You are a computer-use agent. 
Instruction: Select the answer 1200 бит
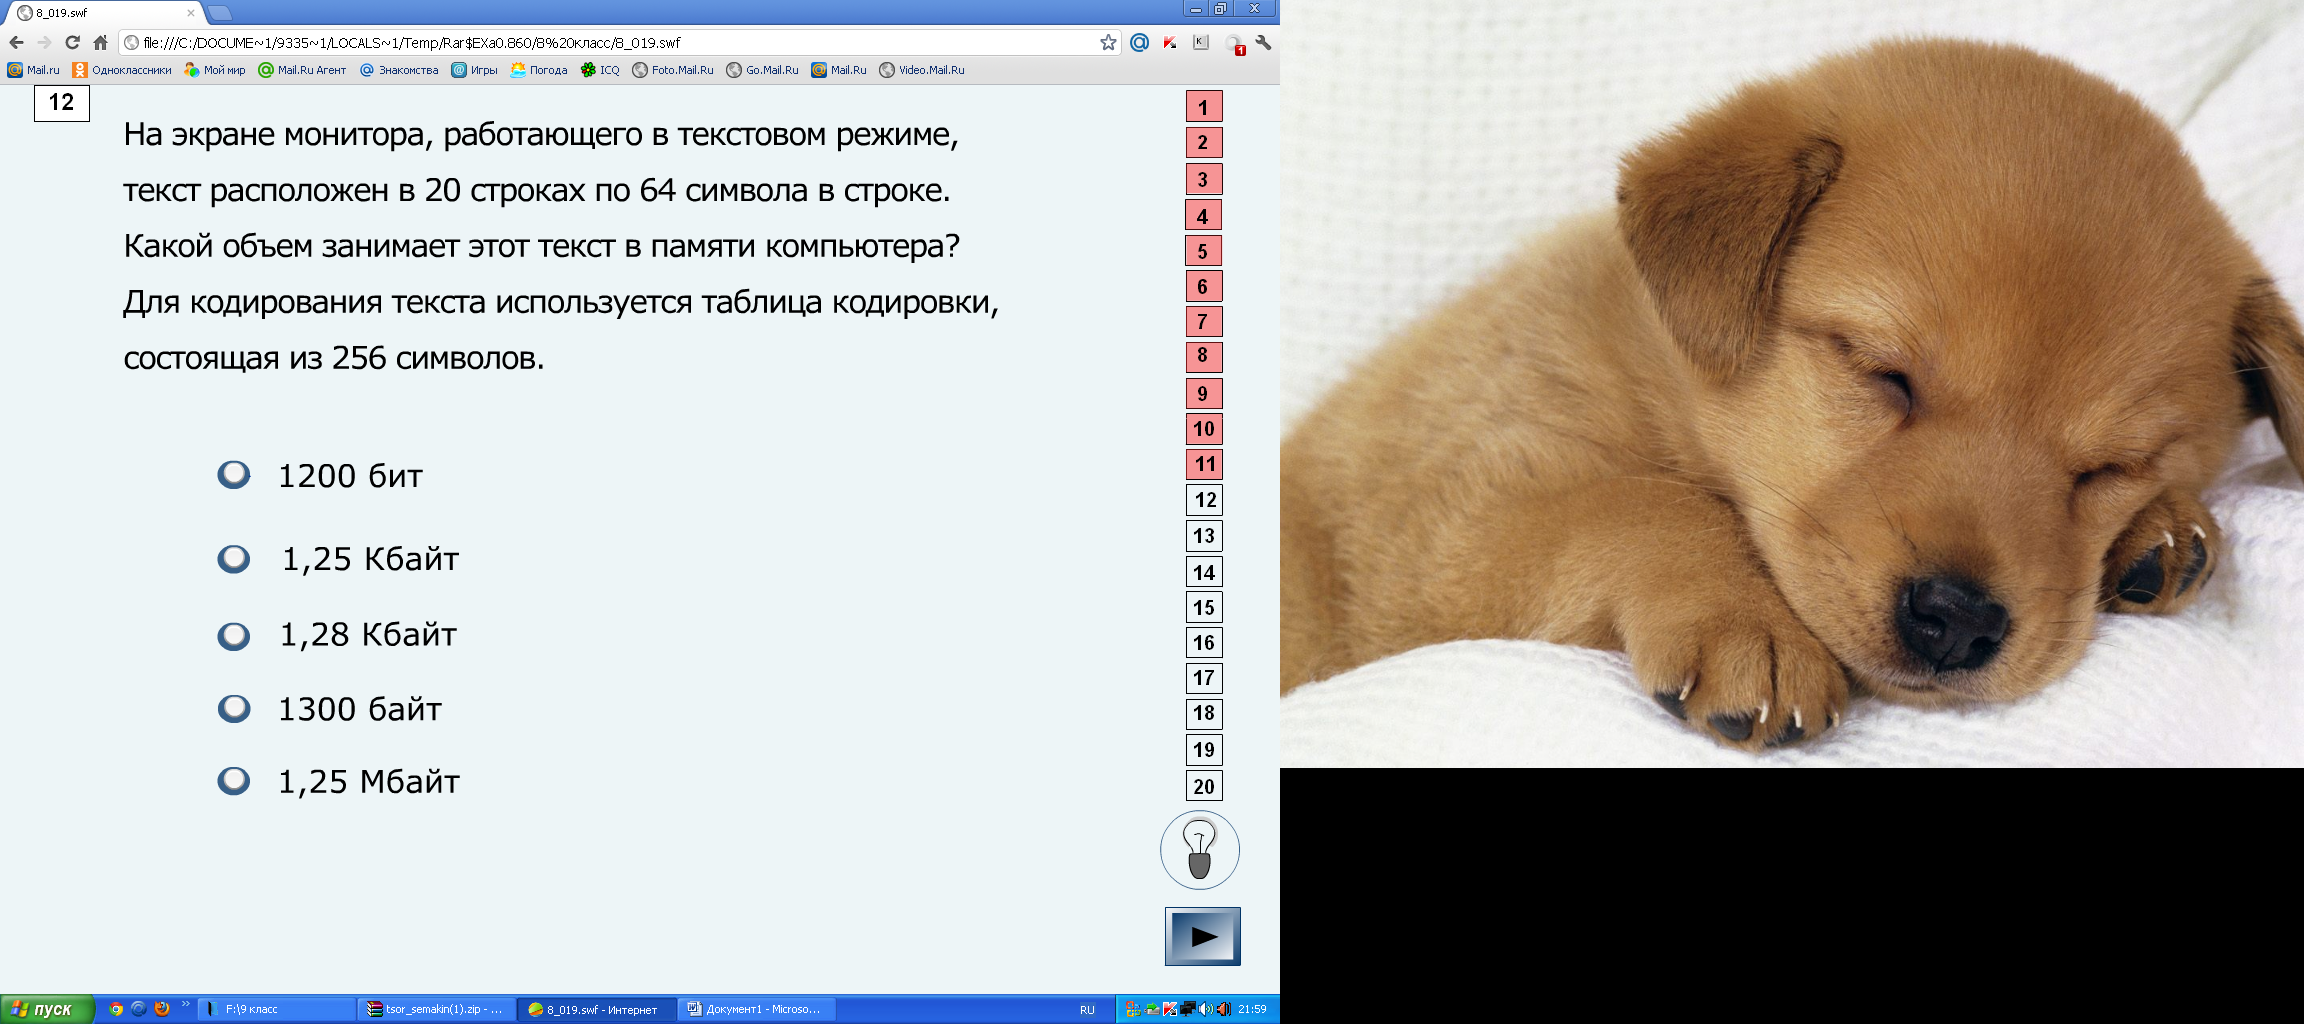click(x=234, y=474)
